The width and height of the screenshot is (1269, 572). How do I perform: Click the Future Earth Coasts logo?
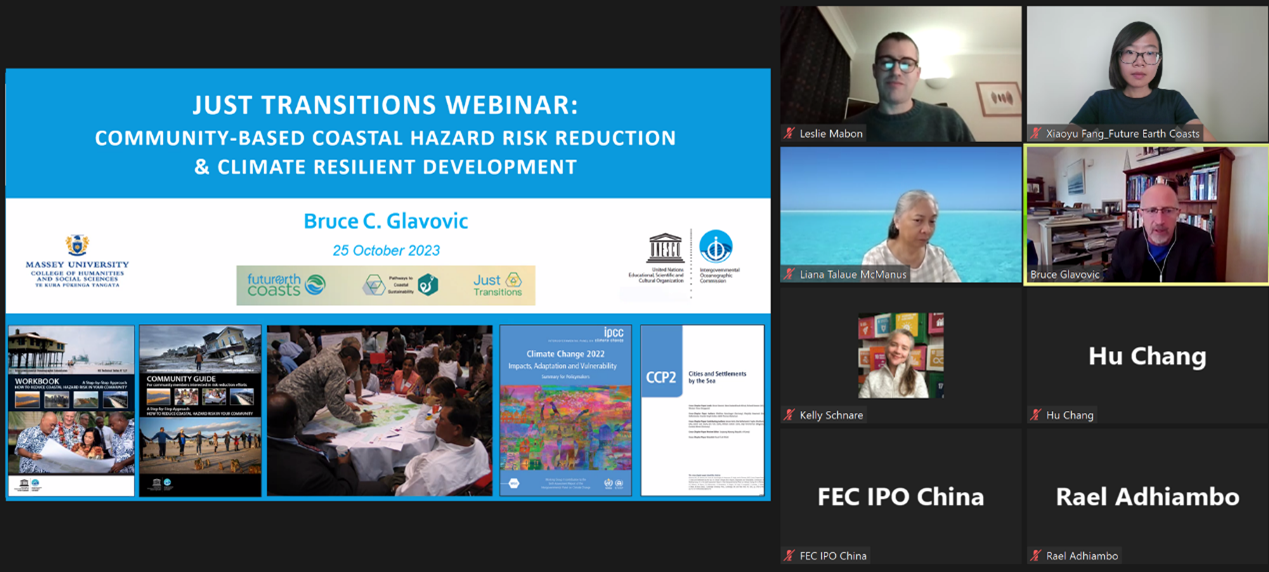(x=286, y=286)
